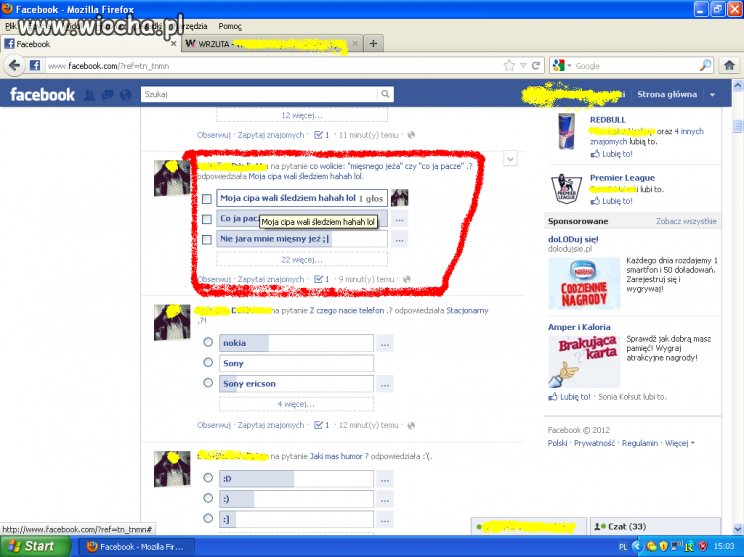The width and height of the screenshot is (744, 557).
Task: Check the Co ja pacze option
Action: coord(206,219)
